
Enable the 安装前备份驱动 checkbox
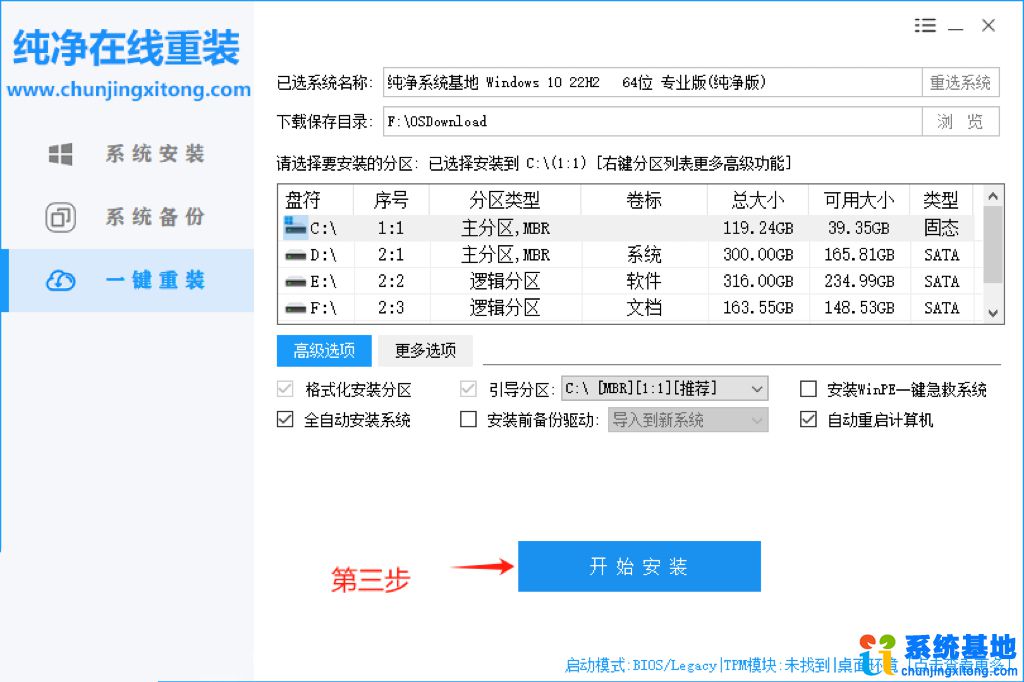(x=468, y=419)
